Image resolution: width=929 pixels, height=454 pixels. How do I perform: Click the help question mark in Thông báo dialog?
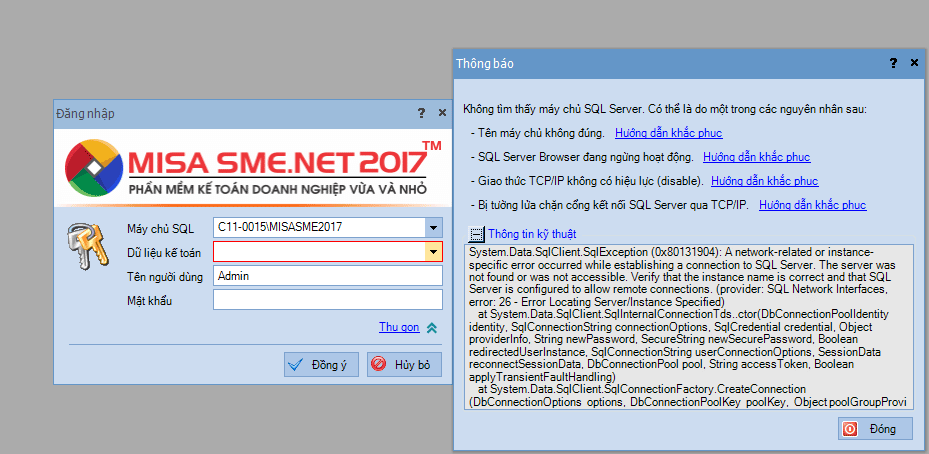tap(893, 63)
